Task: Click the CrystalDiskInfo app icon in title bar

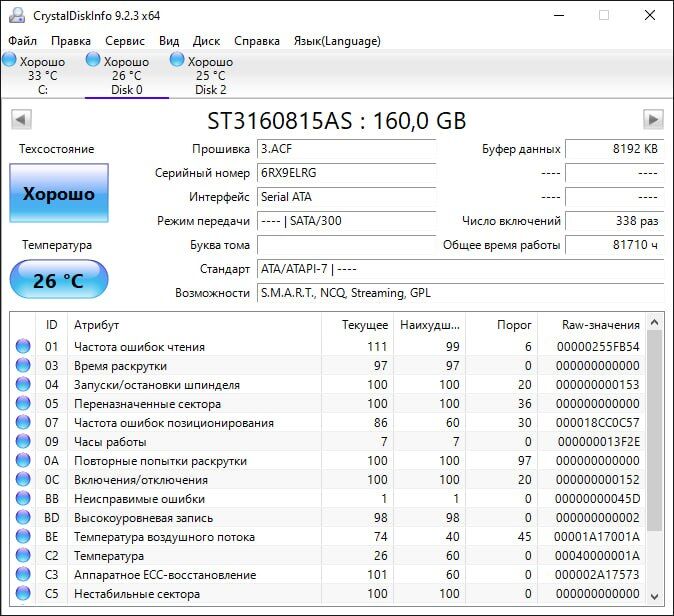Action: pyautogui.click(x=15, y=15)
